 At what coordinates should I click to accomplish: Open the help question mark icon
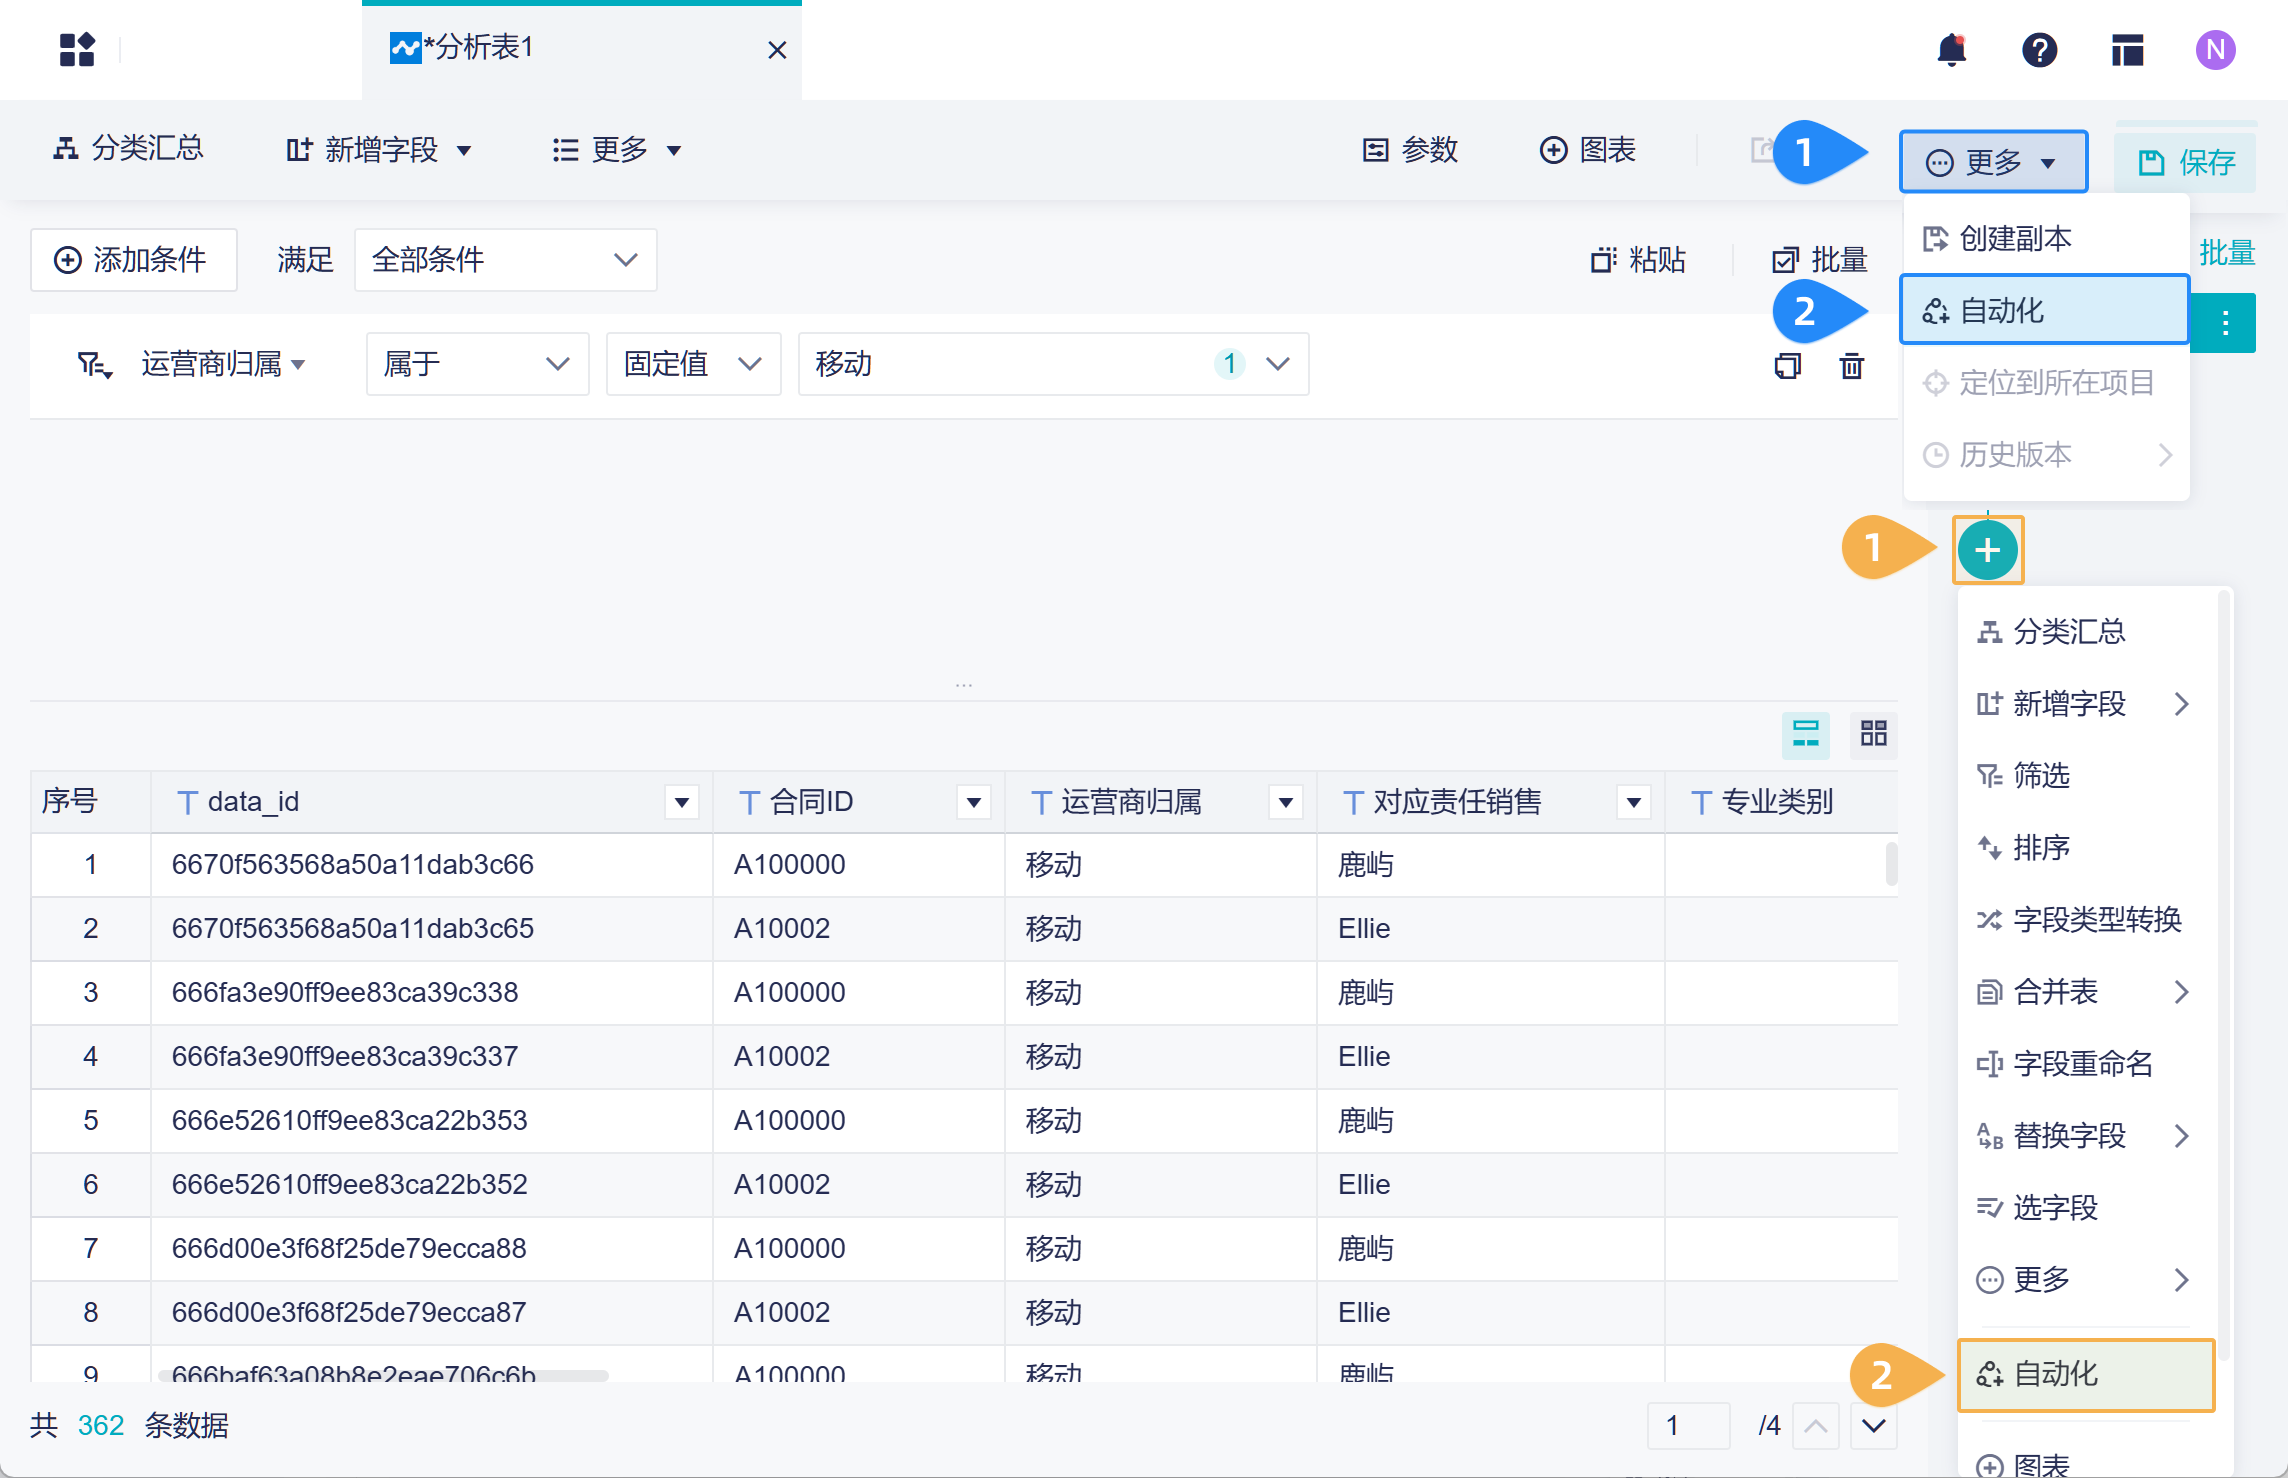point(2039,50)
